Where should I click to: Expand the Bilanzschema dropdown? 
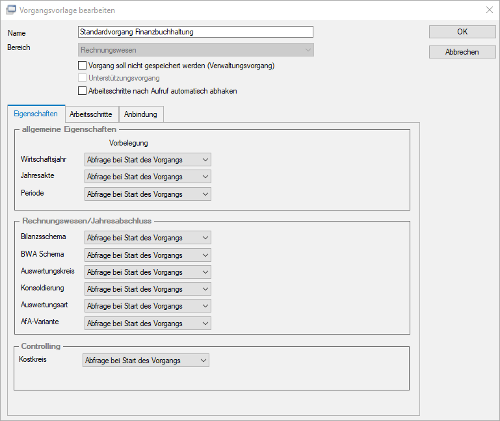point(147,238)
